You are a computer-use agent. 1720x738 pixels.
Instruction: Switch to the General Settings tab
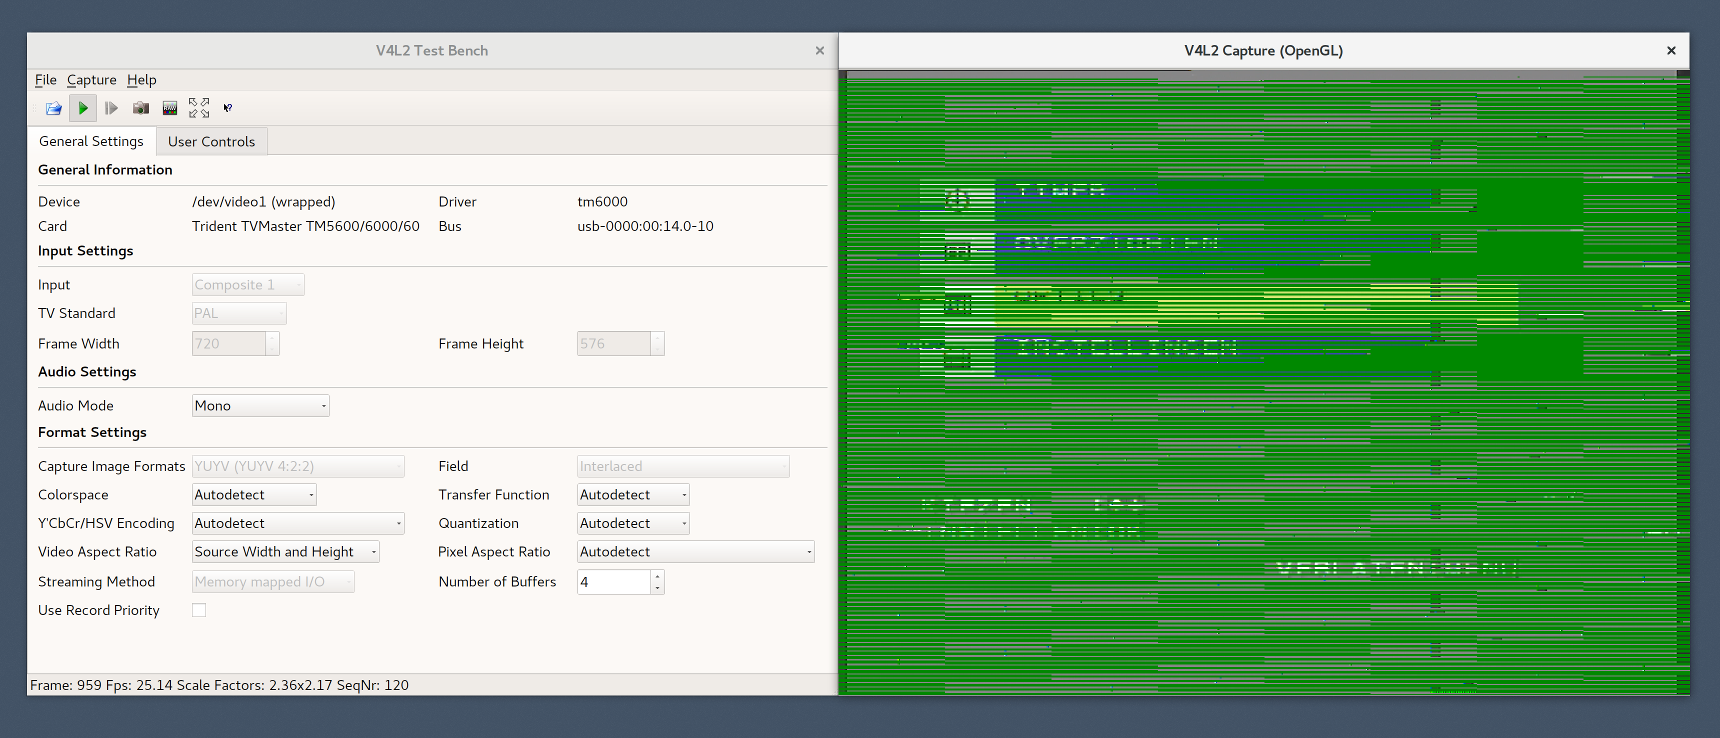pyautogui.click(x=91, y=141)
